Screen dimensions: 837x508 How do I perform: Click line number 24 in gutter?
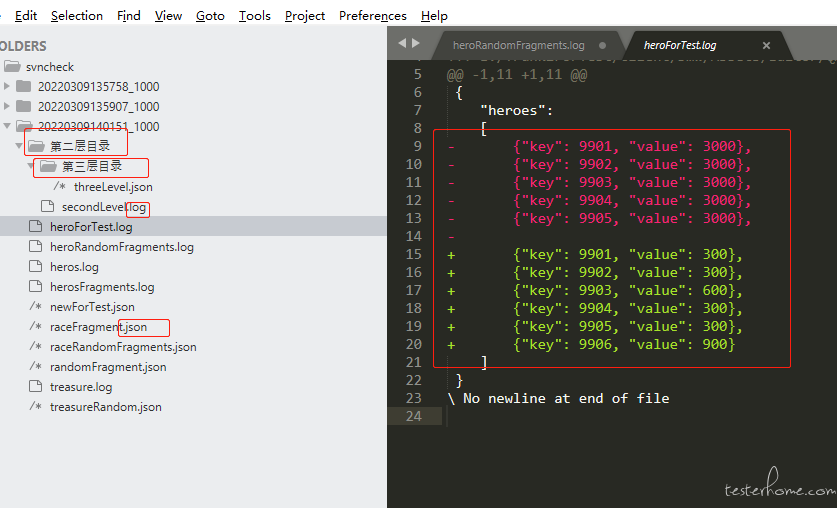click(414, 416)
